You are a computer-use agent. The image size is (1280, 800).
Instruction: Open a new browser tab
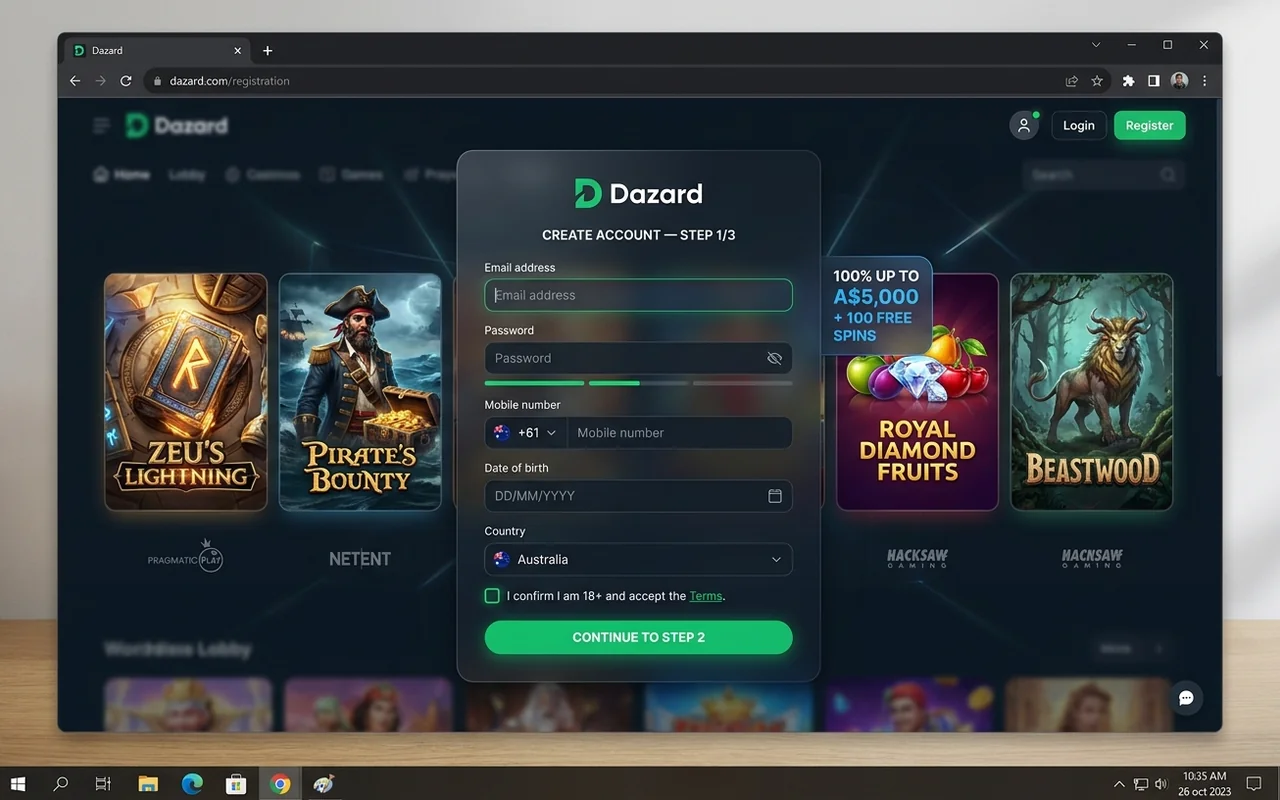point(267,51)
